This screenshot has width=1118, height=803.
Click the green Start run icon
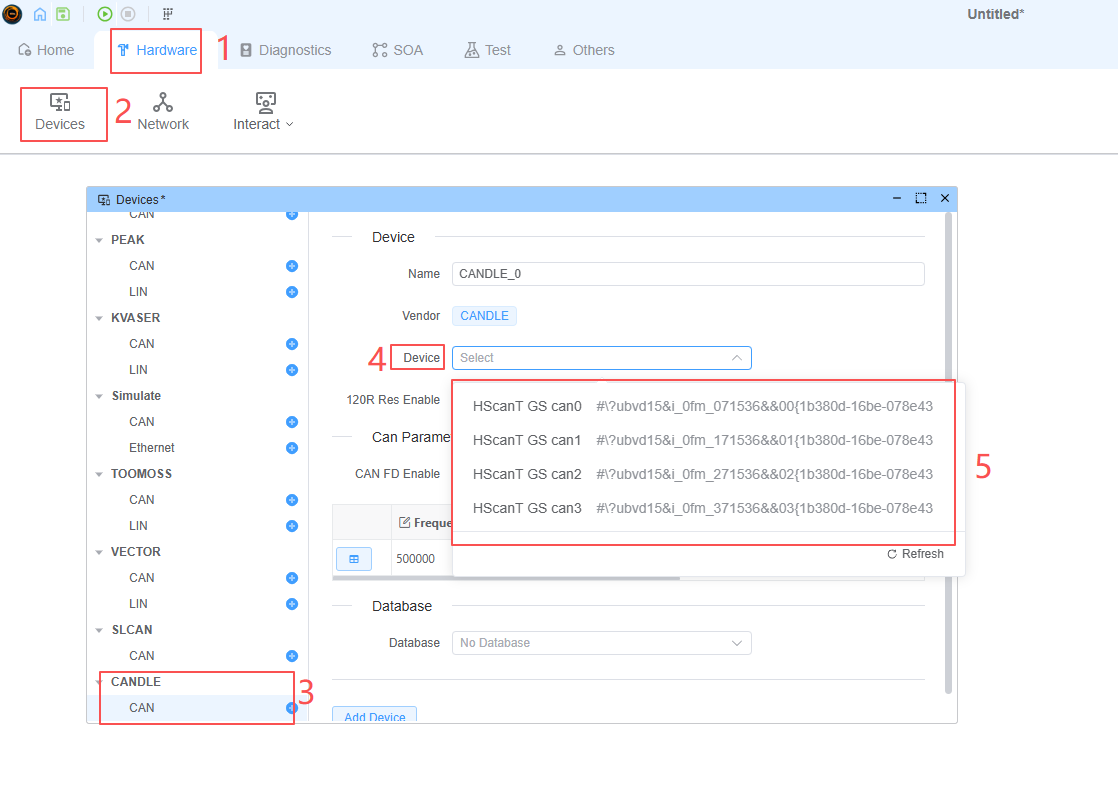pos(105,14)
